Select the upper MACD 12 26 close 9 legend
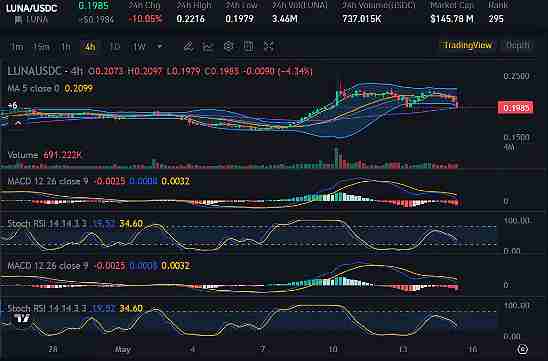 click(x=48, y=181)
